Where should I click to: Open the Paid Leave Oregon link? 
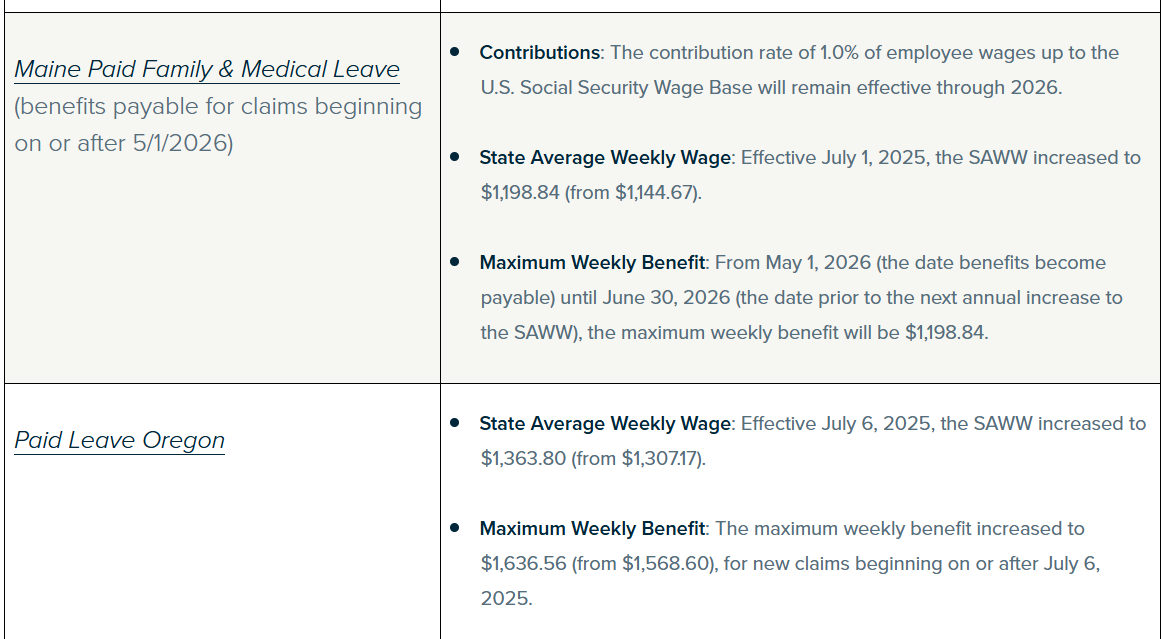[119, 440]
